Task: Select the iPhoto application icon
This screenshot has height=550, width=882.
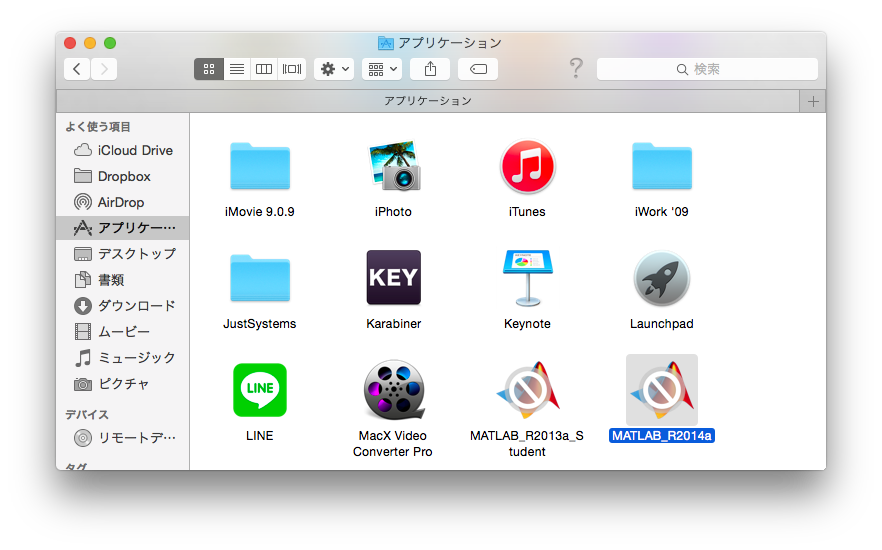Action: point(394,166)
